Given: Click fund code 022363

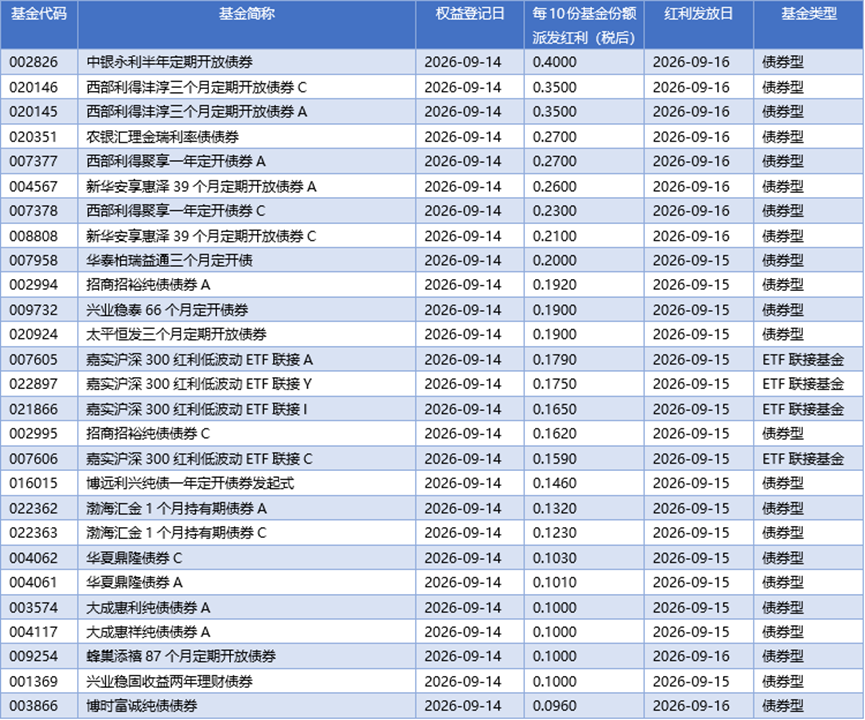Looking at the screenshot, I should click(33, 533).
